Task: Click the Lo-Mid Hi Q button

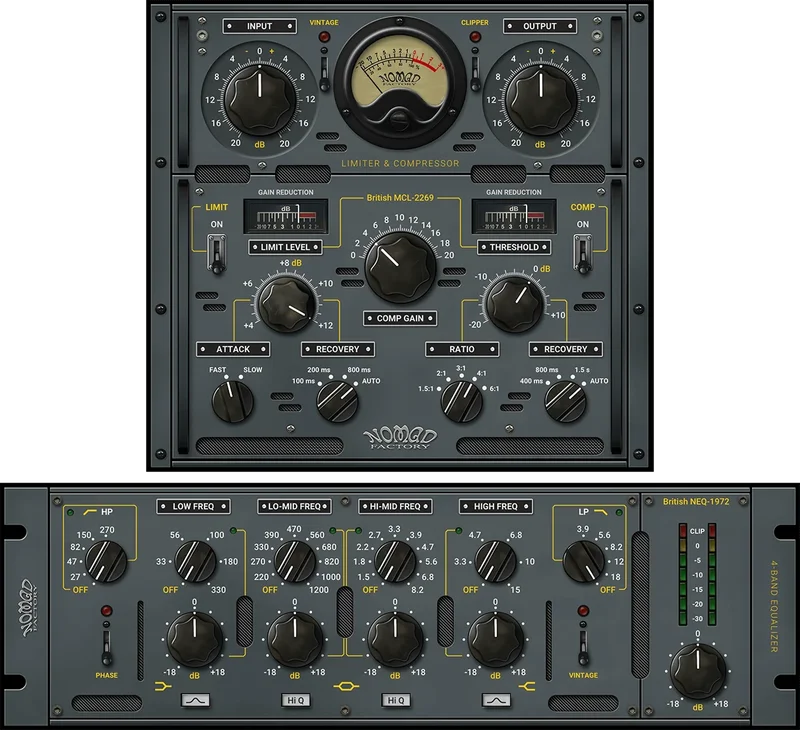Action: coord(295,700)
